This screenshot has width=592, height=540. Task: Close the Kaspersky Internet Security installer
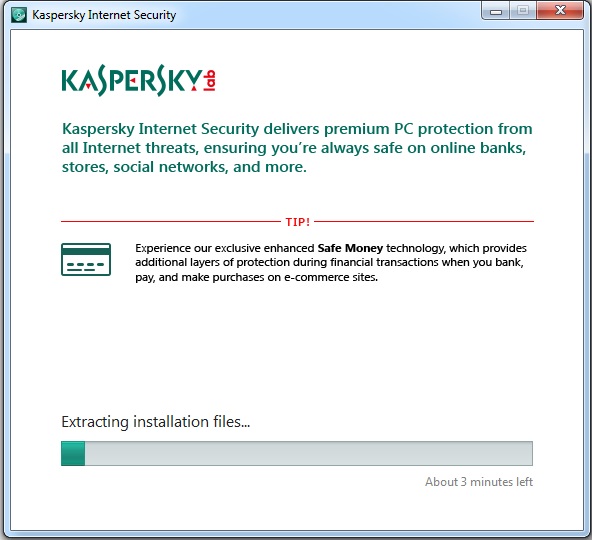tap(560, 11)
